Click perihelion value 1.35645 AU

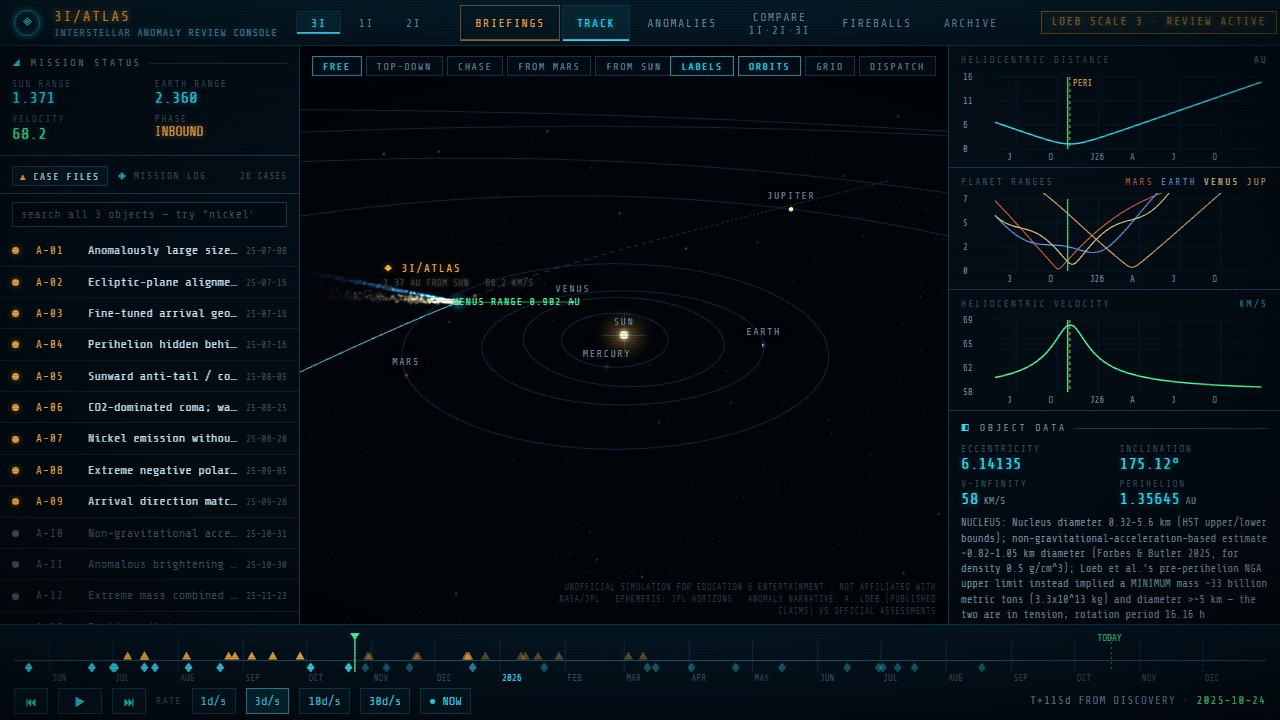tap(1158, 499)
